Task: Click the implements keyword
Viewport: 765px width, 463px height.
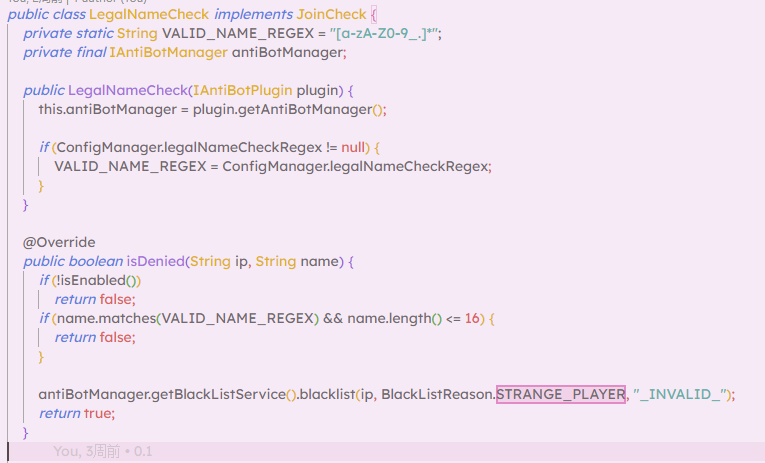Action: 253,15
